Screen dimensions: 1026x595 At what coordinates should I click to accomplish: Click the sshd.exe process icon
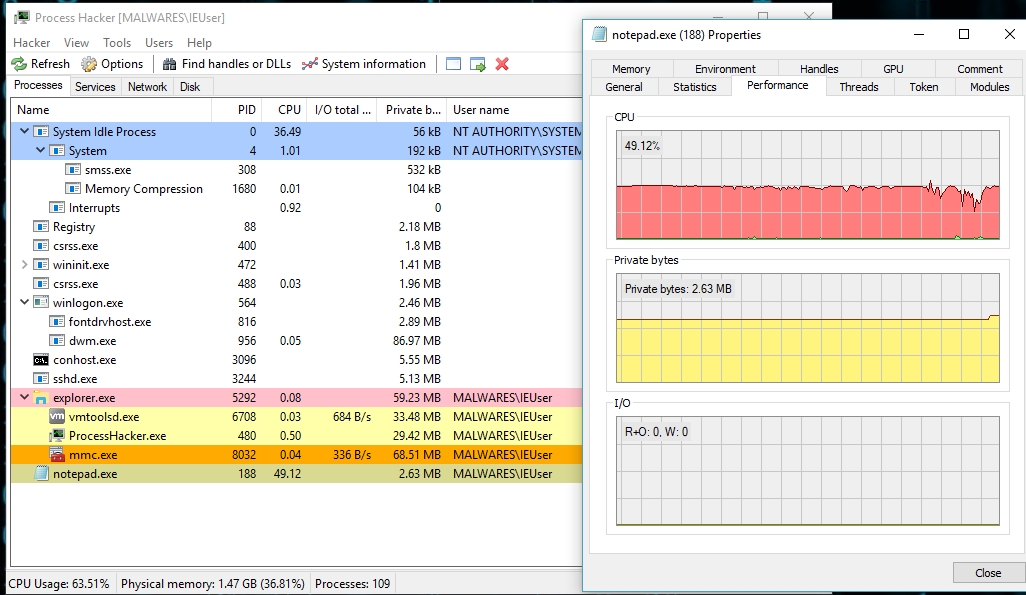(41, 379)
